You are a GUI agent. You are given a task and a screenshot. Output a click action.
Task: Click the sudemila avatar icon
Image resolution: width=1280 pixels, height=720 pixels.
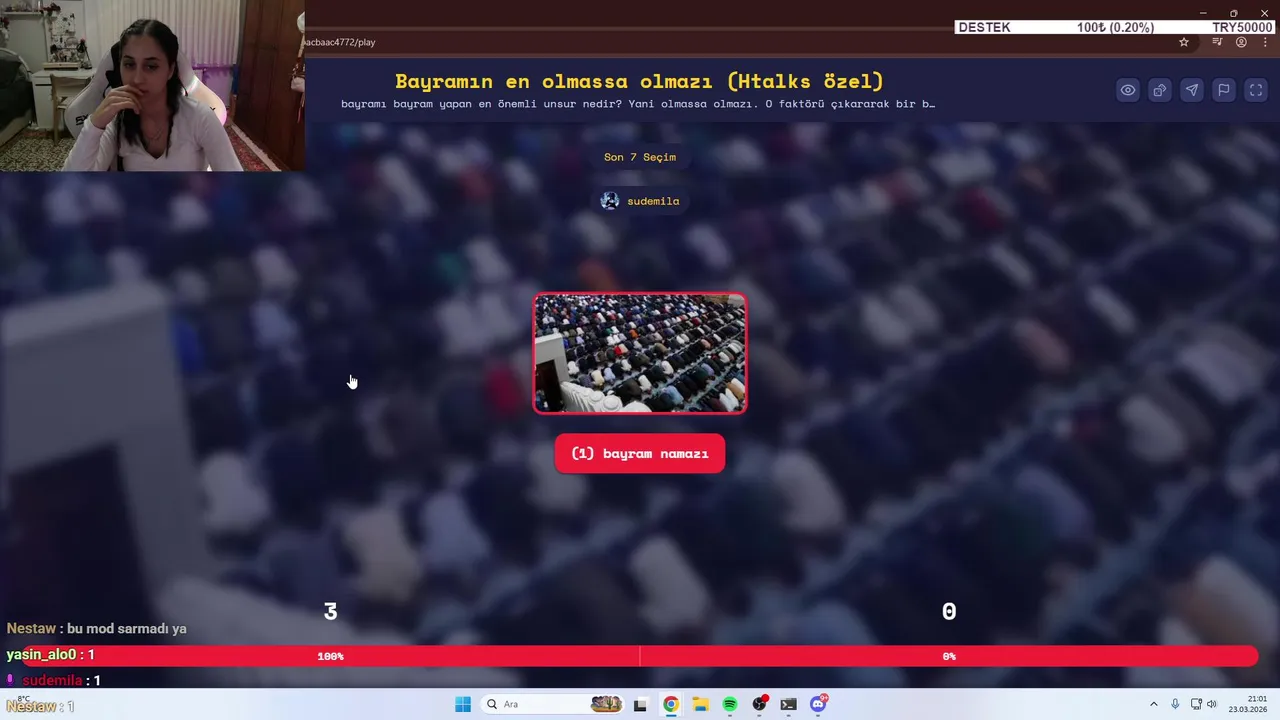click(609, 201)
